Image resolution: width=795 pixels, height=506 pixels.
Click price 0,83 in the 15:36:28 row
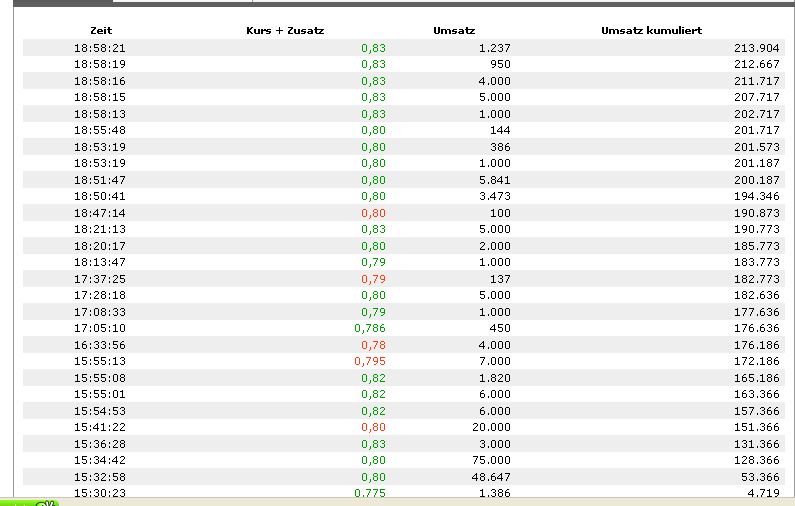(x=374, y=443)
